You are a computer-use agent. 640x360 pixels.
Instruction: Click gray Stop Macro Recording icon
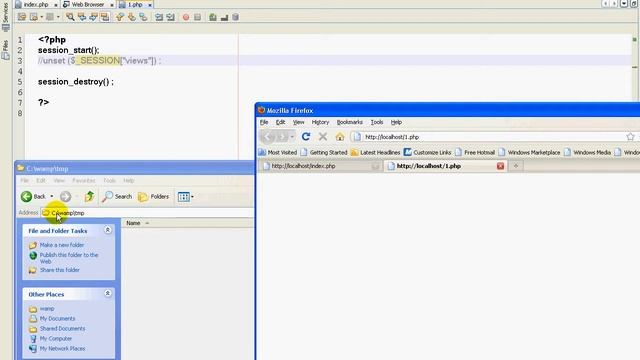pyautogui.click(x=198, y=17)
